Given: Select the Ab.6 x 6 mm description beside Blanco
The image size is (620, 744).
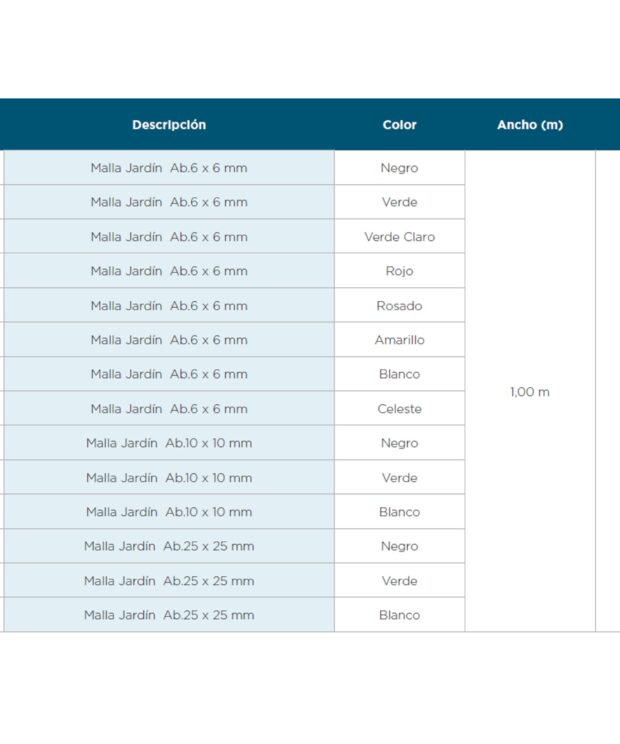Looking at the screenshot, I should (169, 374).
